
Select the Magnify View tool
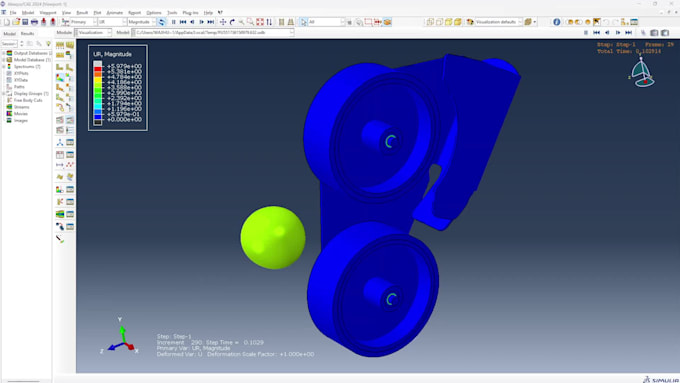coord(241,22)
